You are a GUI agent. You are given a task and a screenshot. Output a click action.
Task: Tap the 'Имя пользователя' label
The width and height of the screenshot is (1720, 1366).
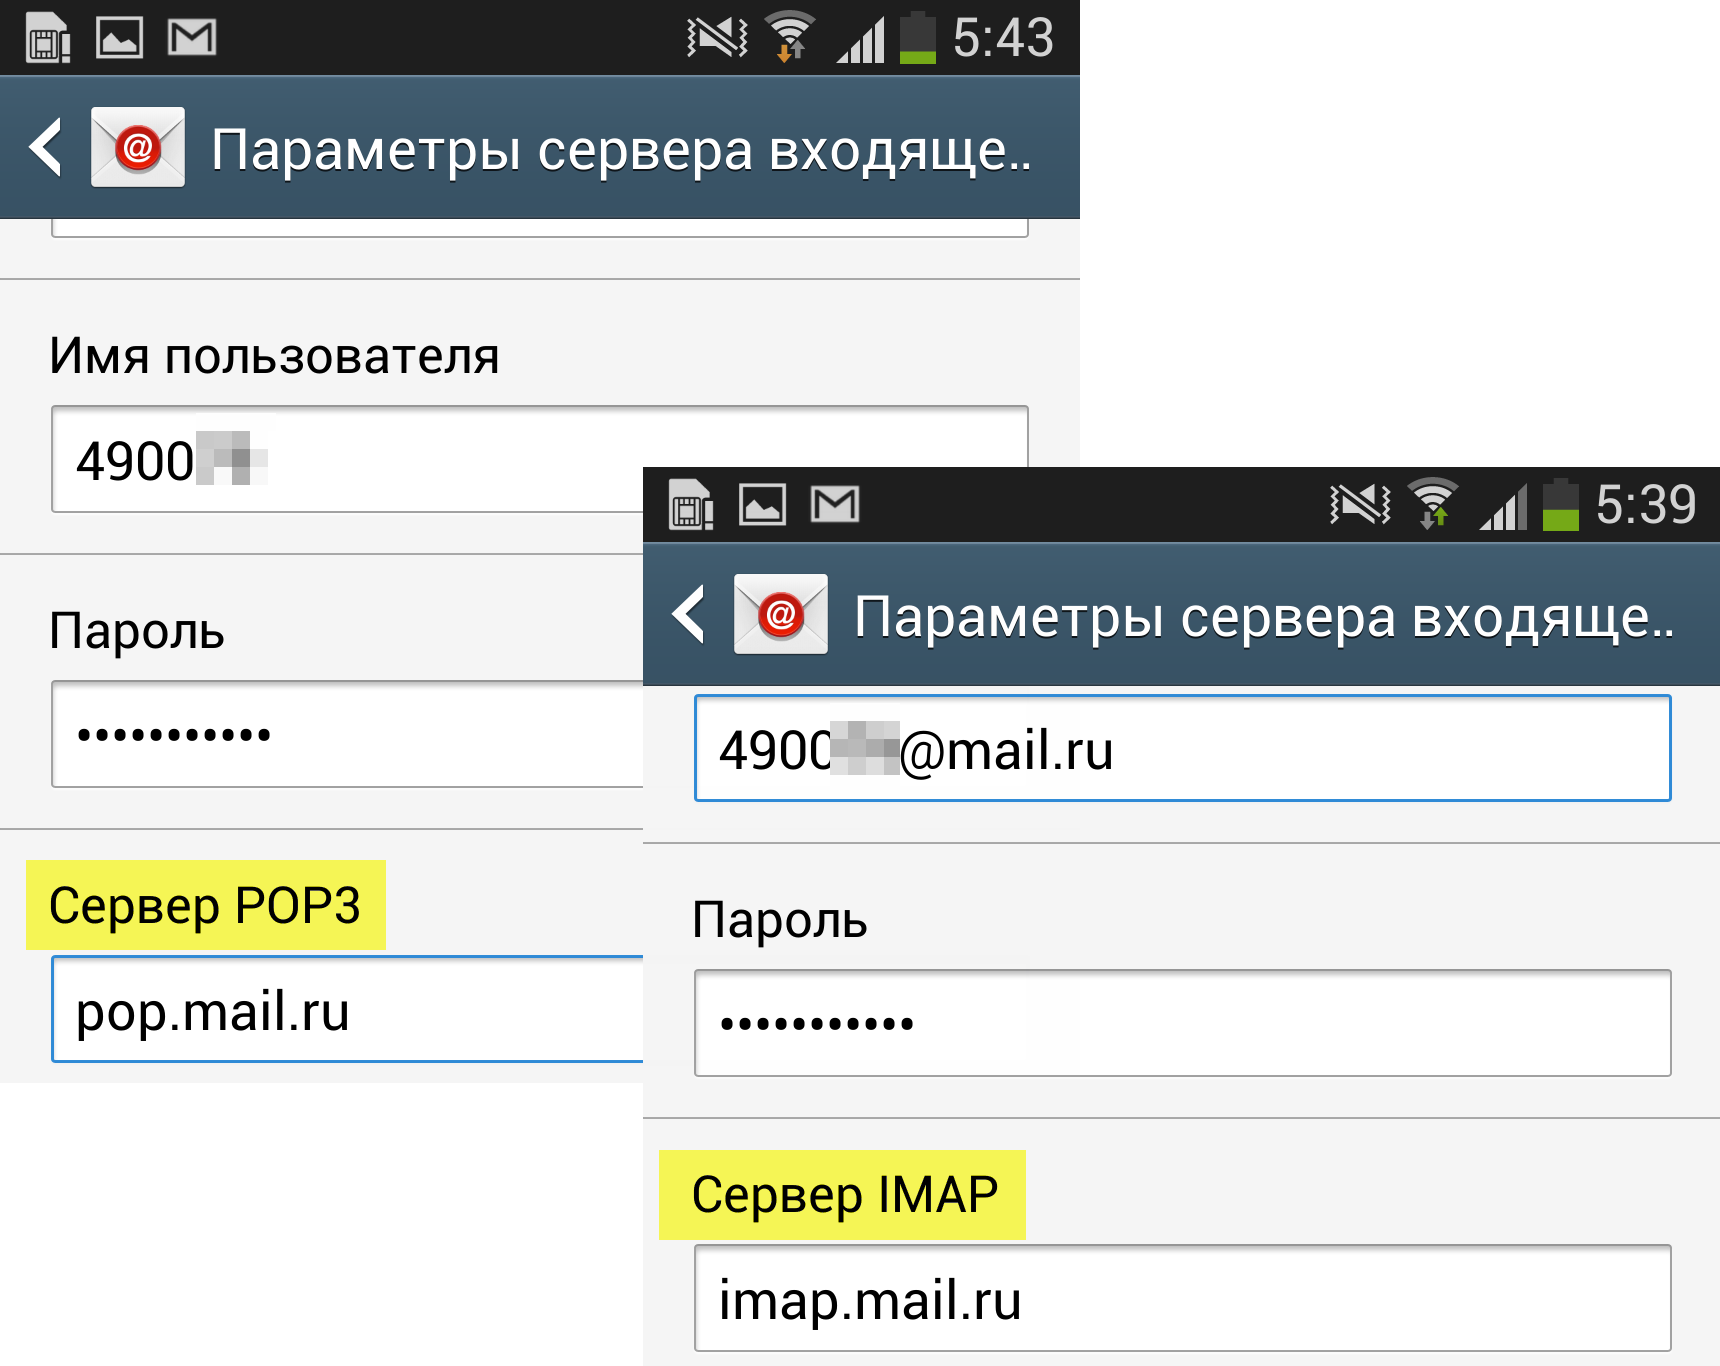pos(274,356)
